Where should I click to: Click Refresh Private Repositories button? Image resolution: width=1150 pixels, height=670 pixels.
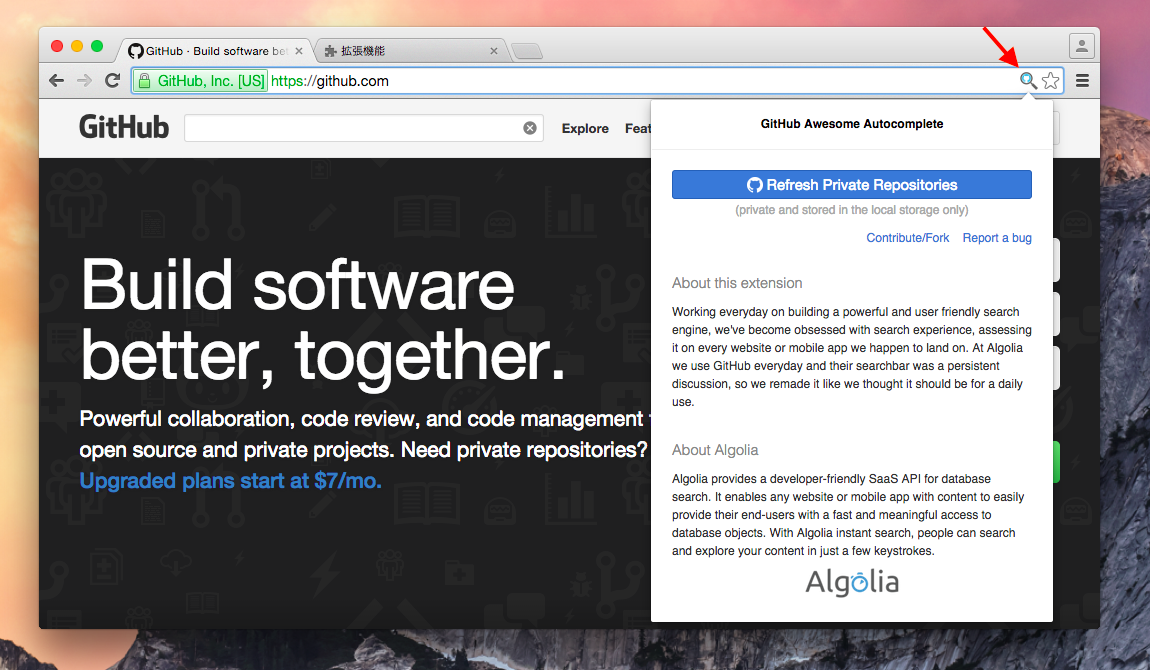(x=851, y=185)
